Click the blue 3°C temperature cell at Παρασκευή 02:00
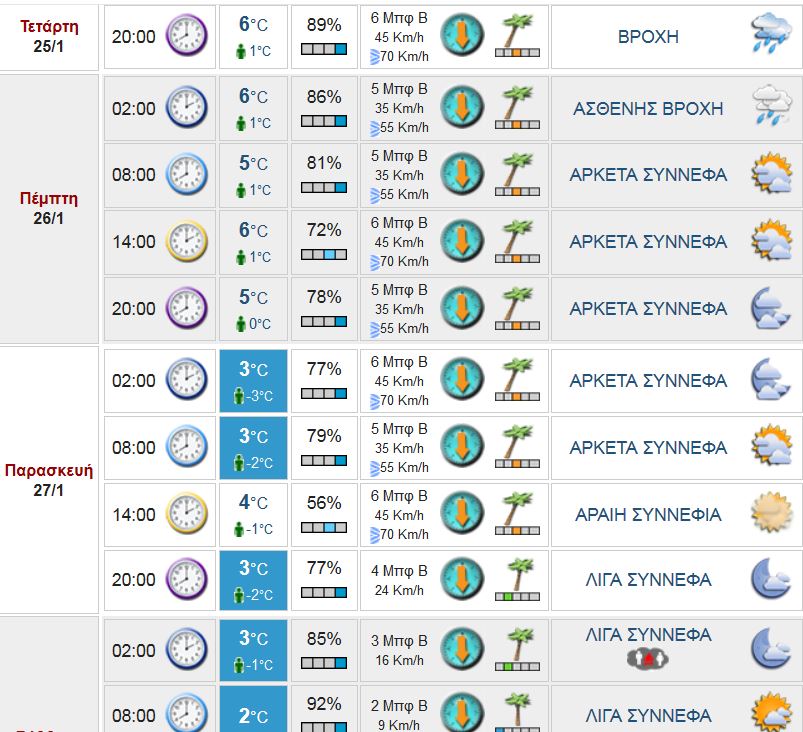The image size is (803, 732). 253,380
